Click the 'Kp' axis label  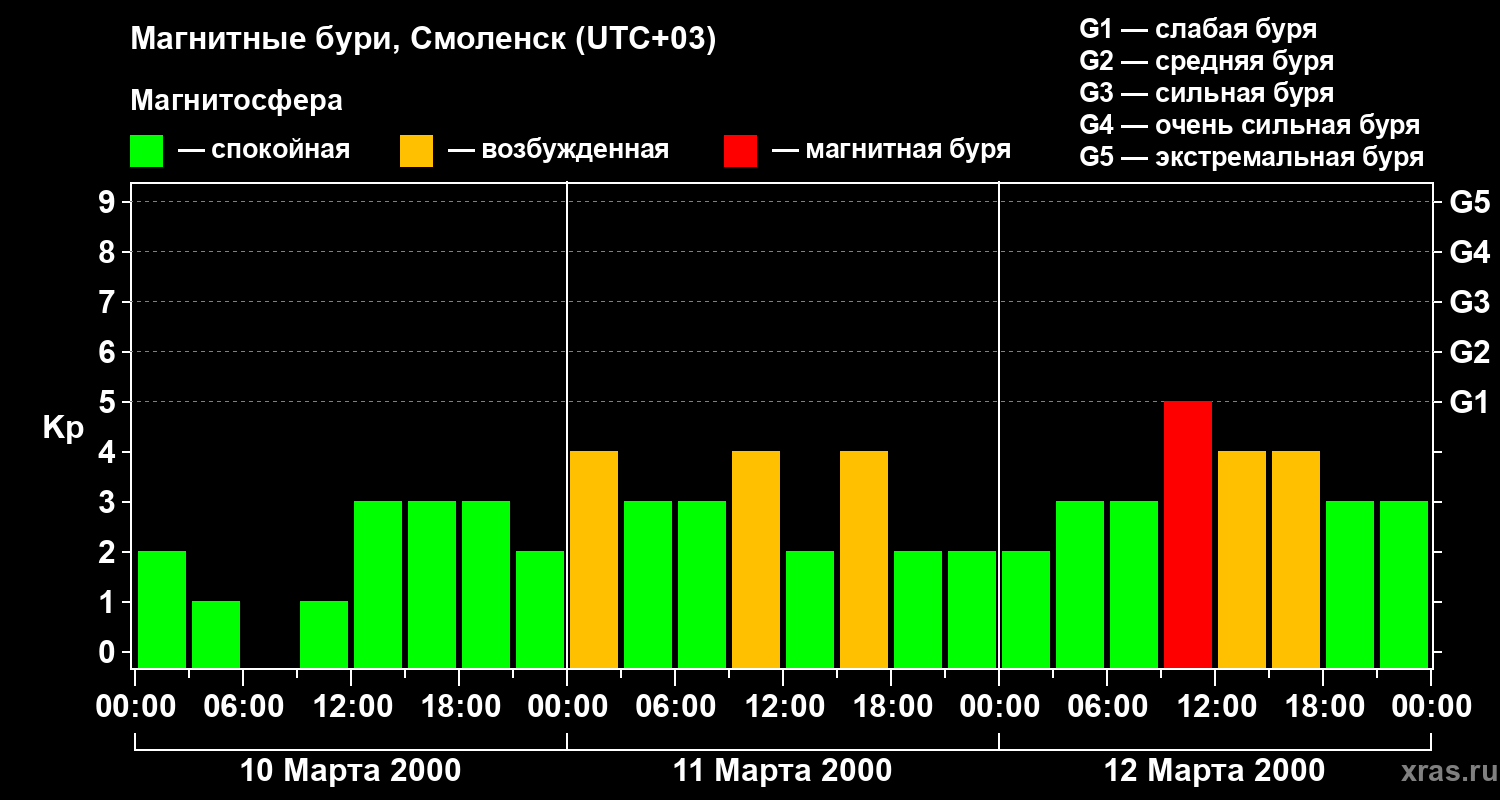[63, 428]
